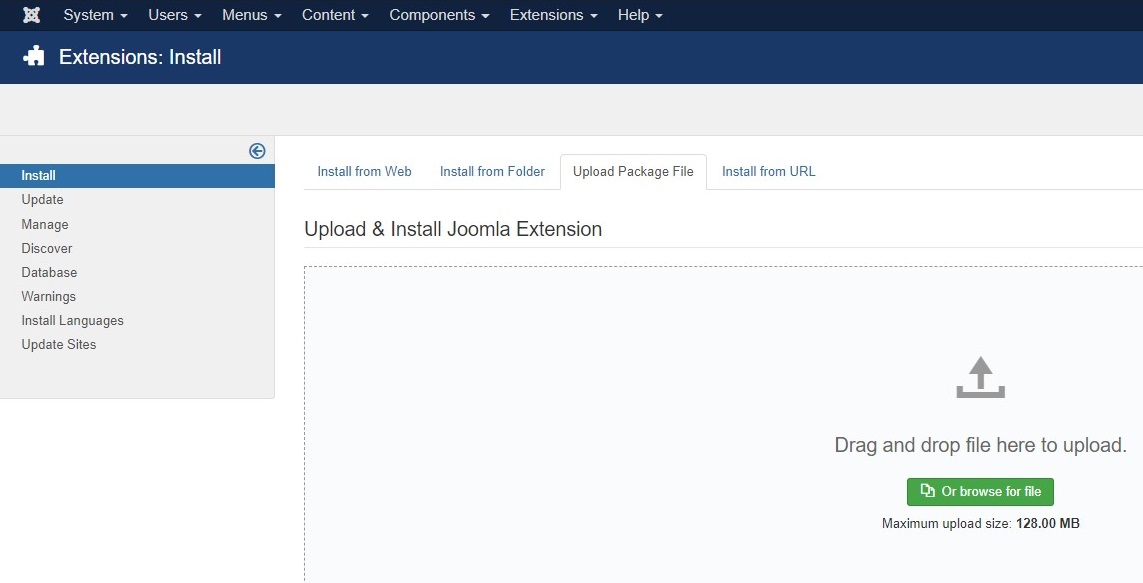Open the Help menu

tap(640, 15)
